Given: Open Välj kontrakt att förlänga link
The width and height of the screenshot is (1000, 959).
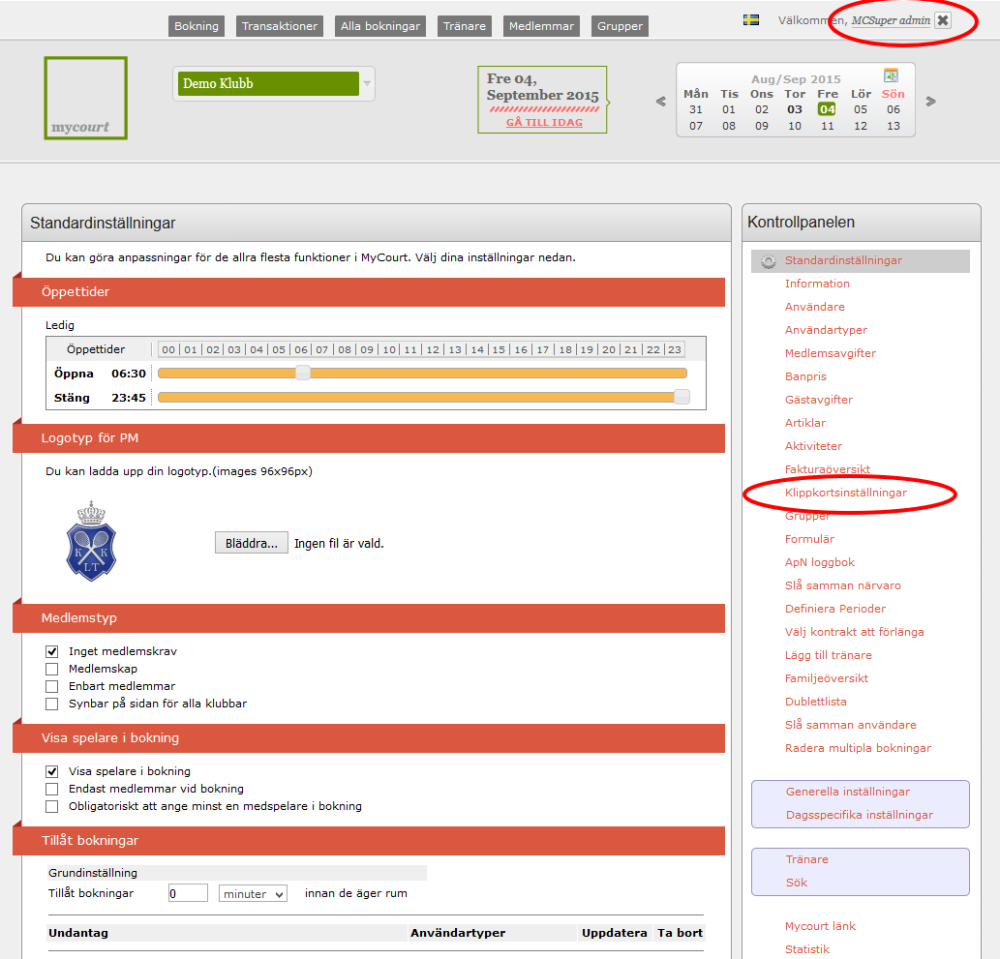Looking at the screenshot, I should pyautogui.click(x=854, y=632).
